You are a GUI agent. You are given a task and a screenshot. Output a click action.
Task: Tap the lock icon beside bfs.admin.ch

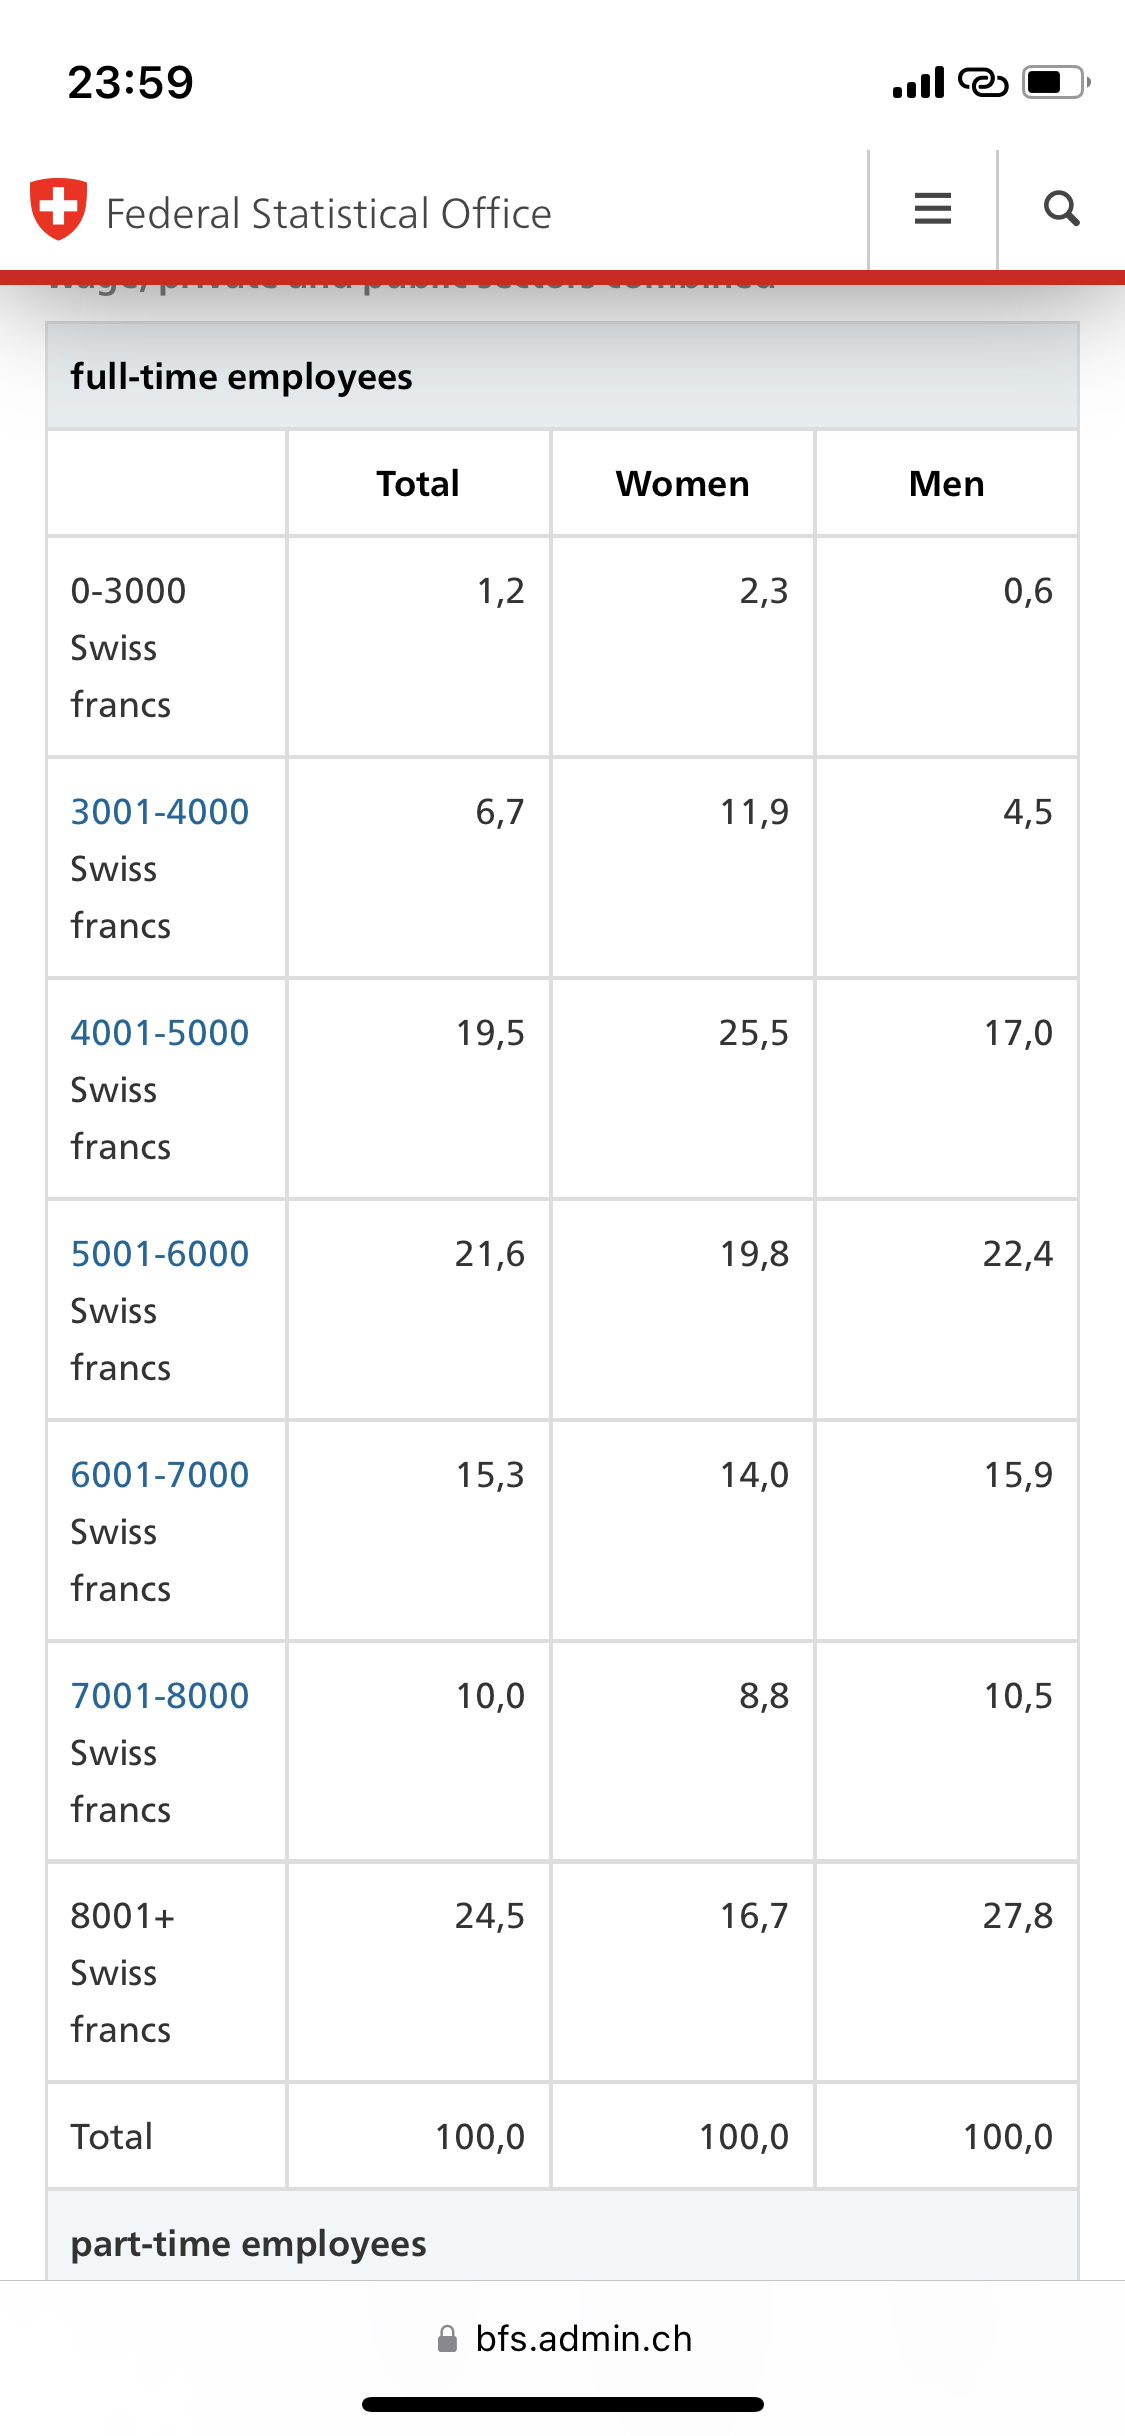coord(447,2338)
